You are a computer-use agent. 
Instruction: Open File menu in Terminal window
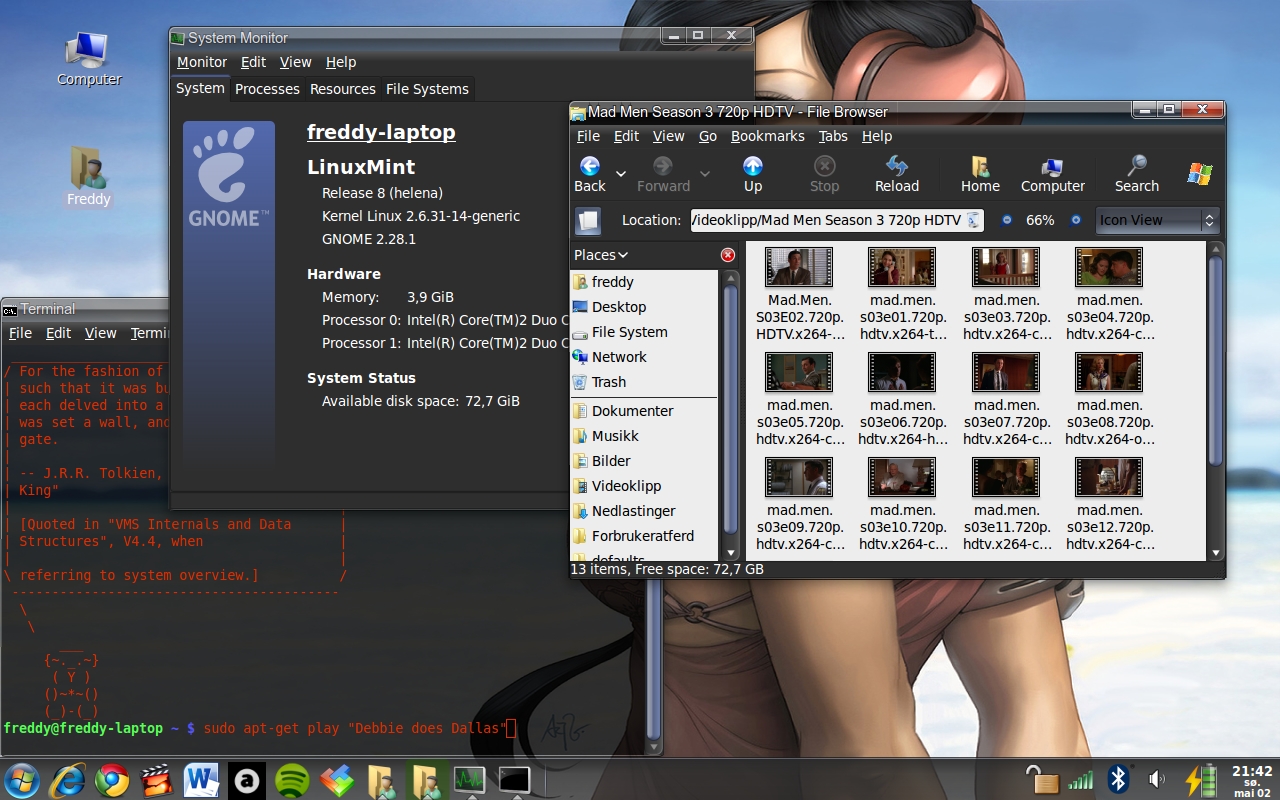click(x=20, y=333)
